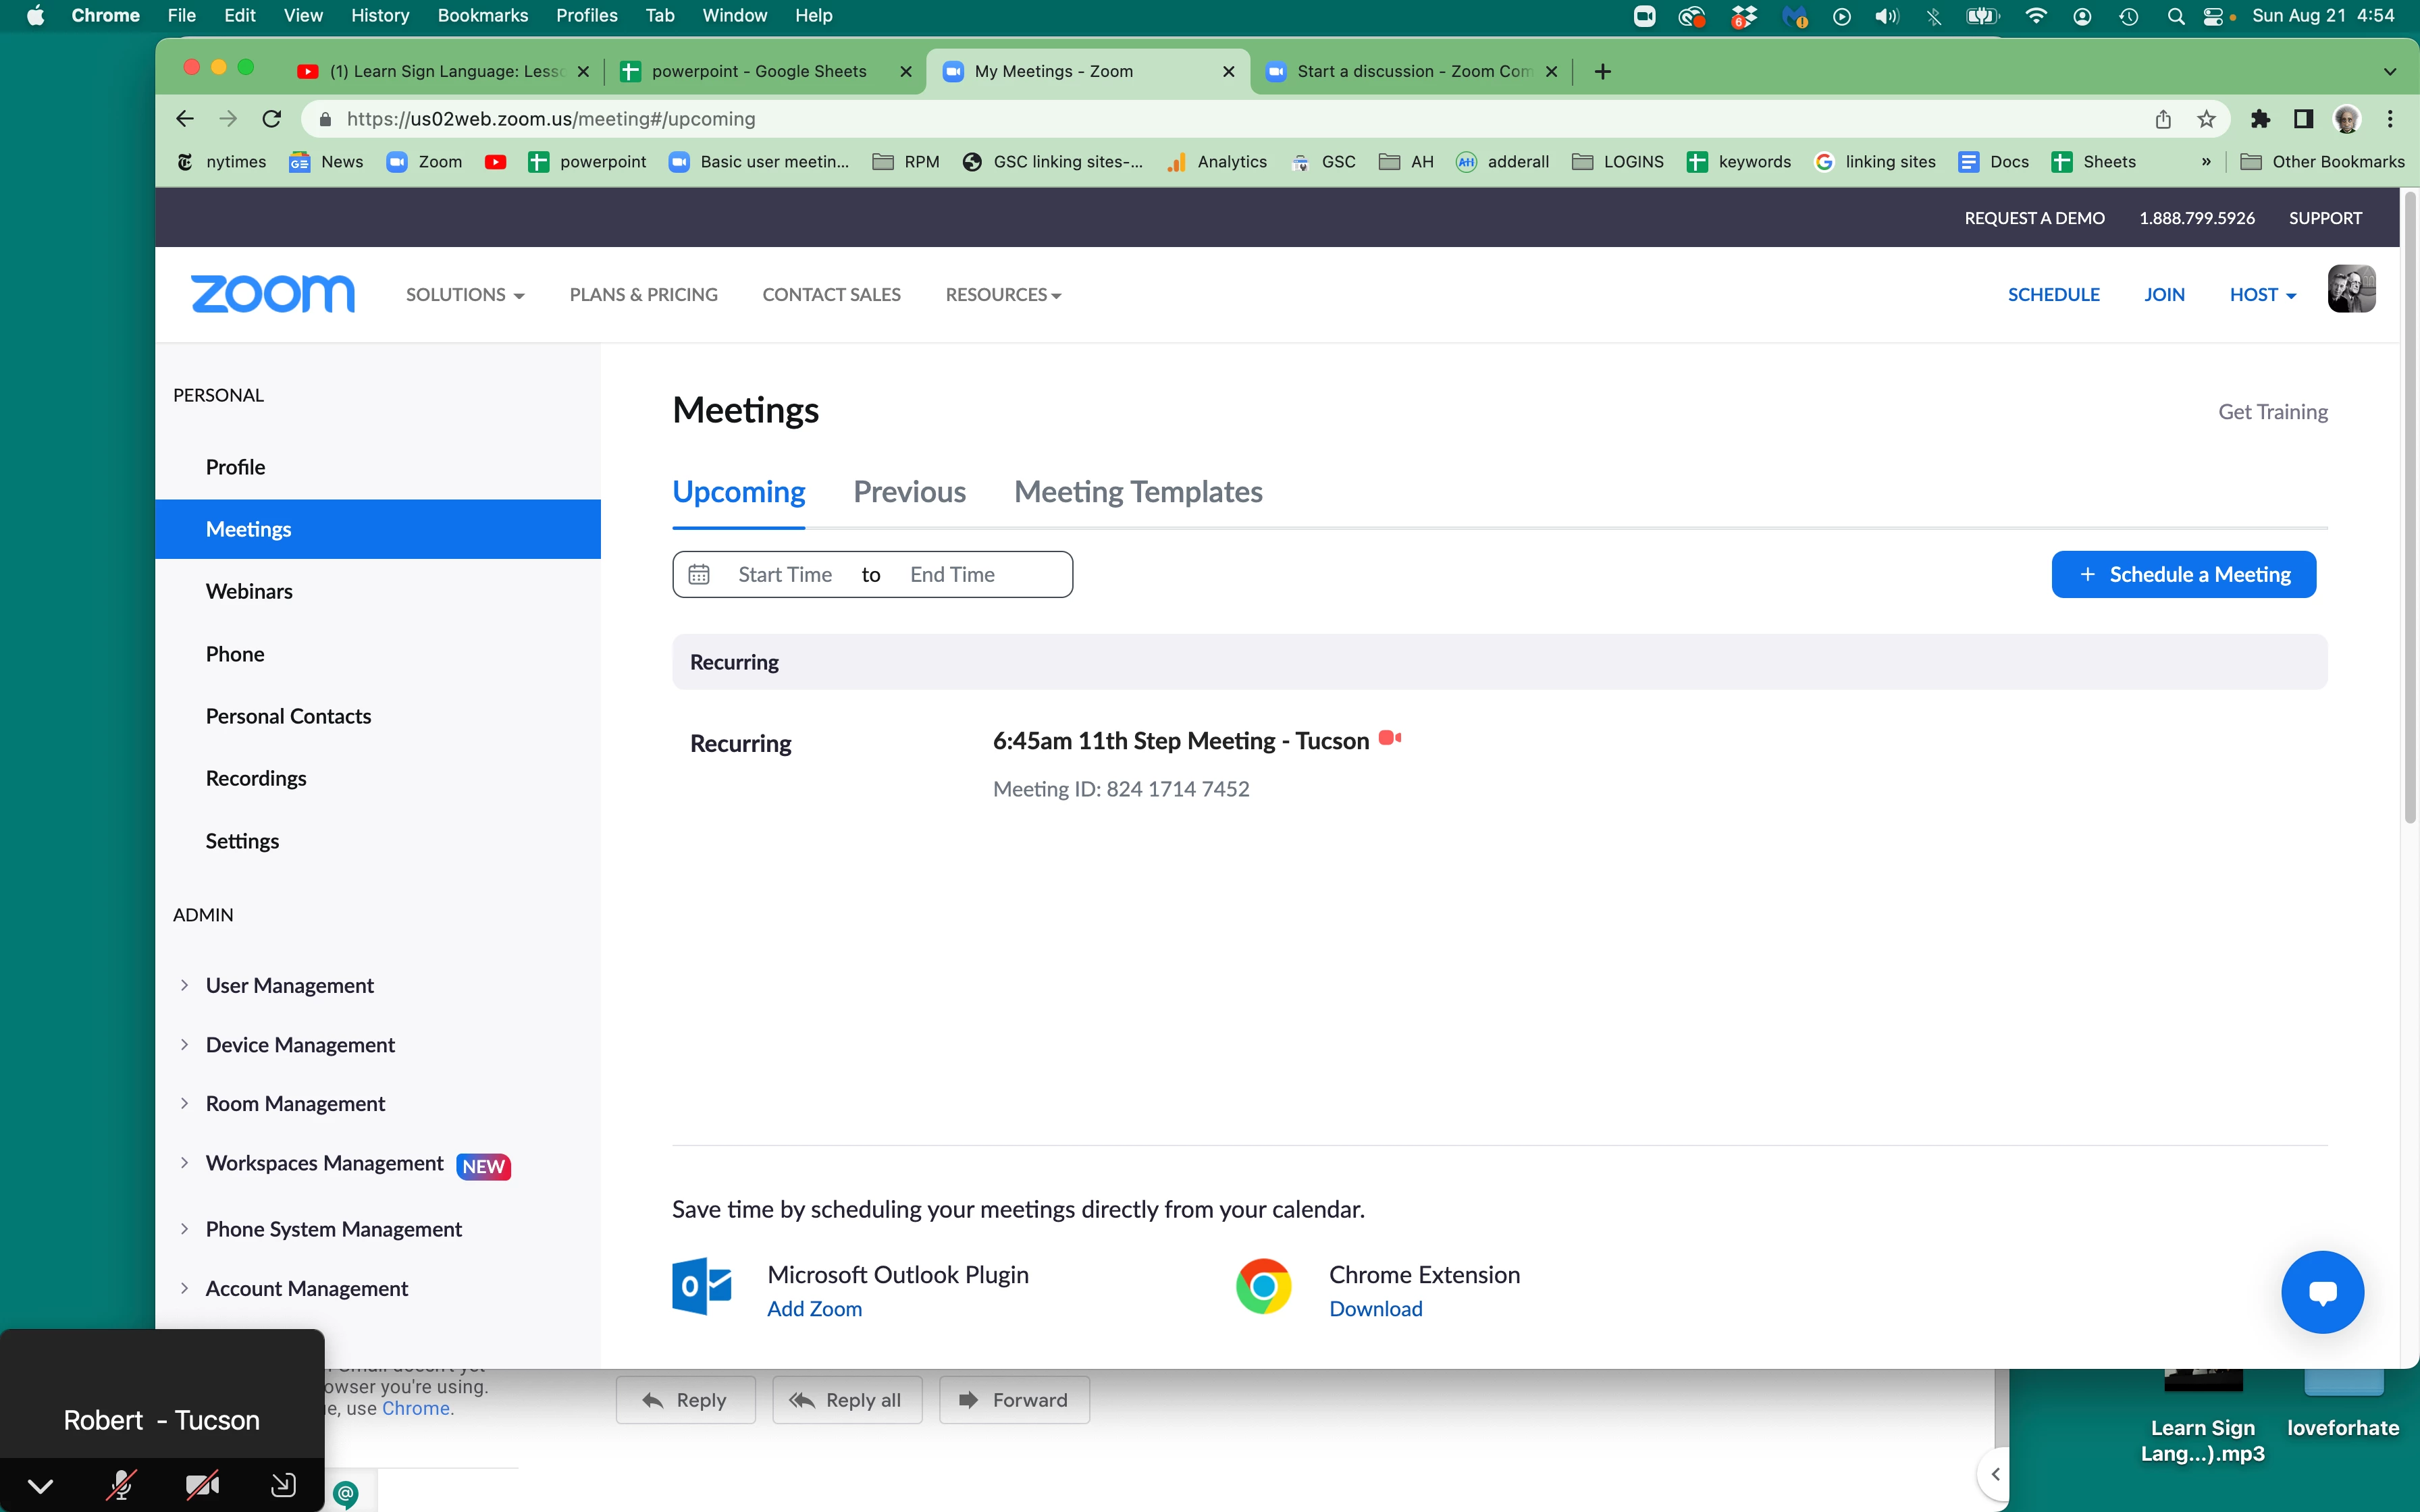The width and height of the screenshot is (2420, 1512).
Task: Turn on video in Zoom mini window
Action: [202, 1485]
